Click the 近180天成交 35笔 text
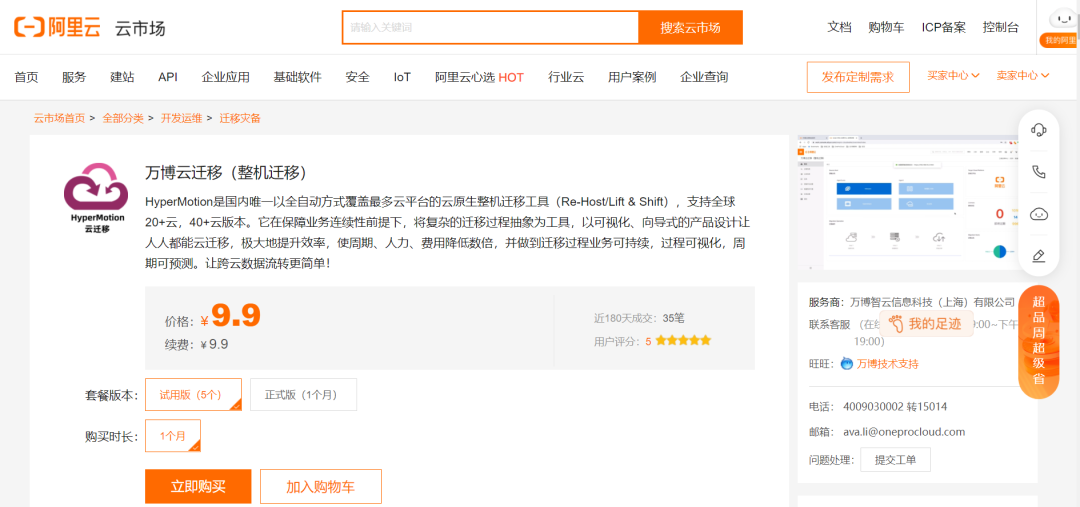 tap(639, 318)
